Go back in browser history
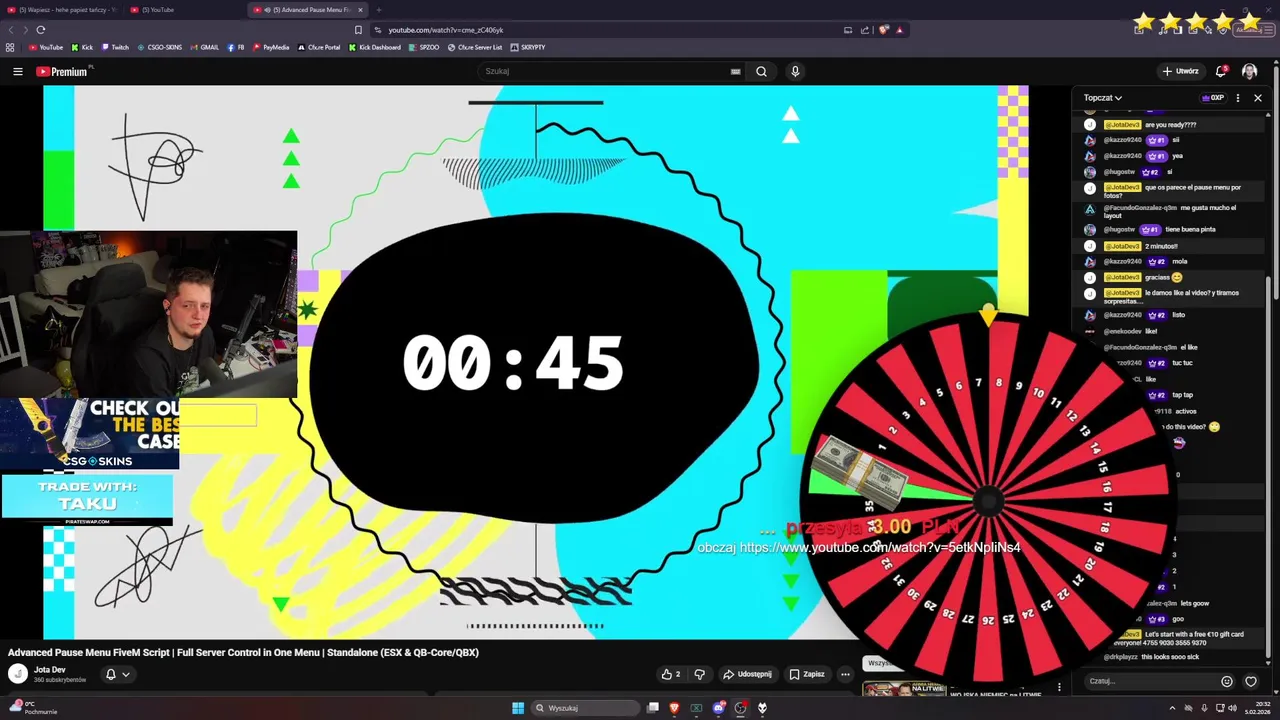Viewport: 1280px width, 720px height. 11,30
